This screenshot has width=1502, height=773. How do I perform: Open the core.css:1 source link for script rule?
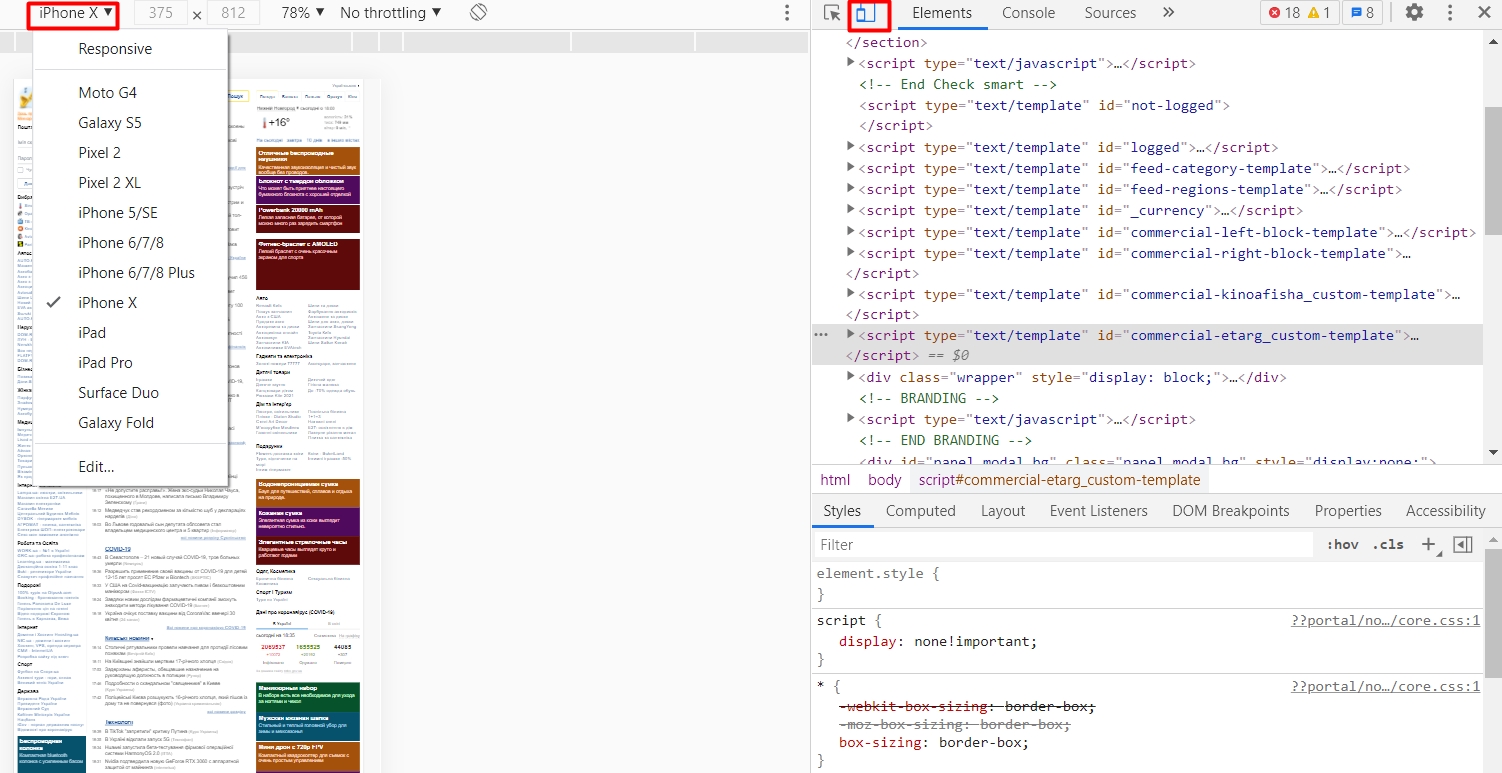point(1385,620)
